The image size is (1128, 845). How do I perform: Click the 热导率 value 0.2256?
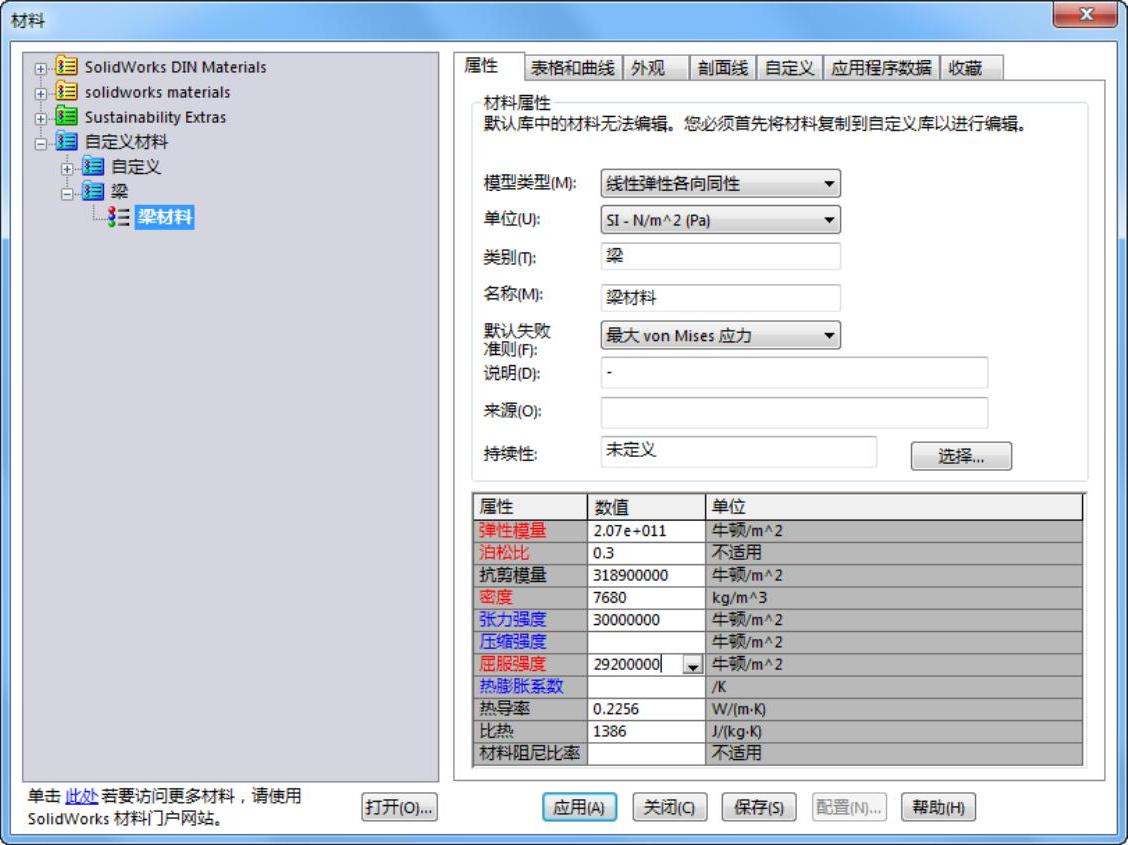coord(646,709)
